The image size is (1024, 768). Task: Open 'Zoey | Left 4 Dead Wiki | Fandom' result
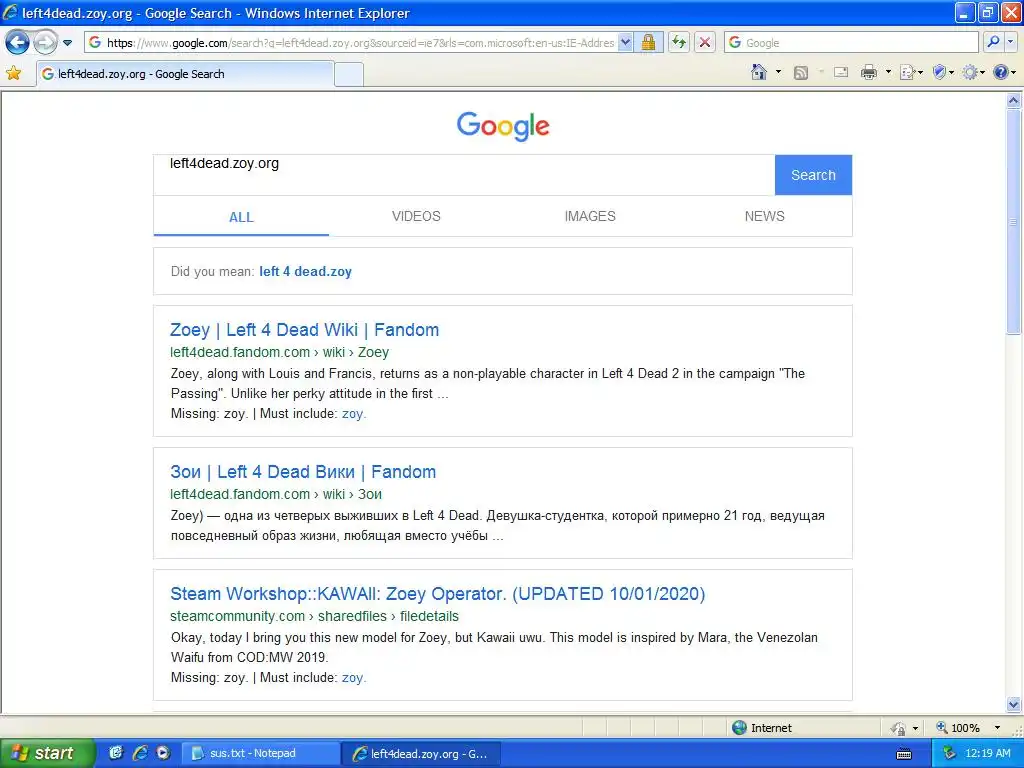[x=304, y=330]
